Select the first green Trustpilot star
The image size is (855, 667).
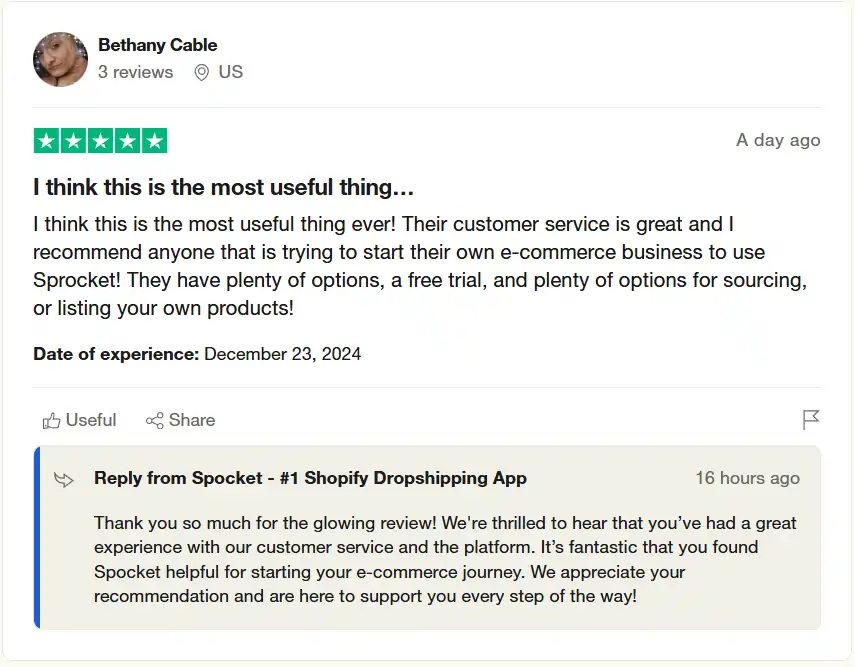47,140
